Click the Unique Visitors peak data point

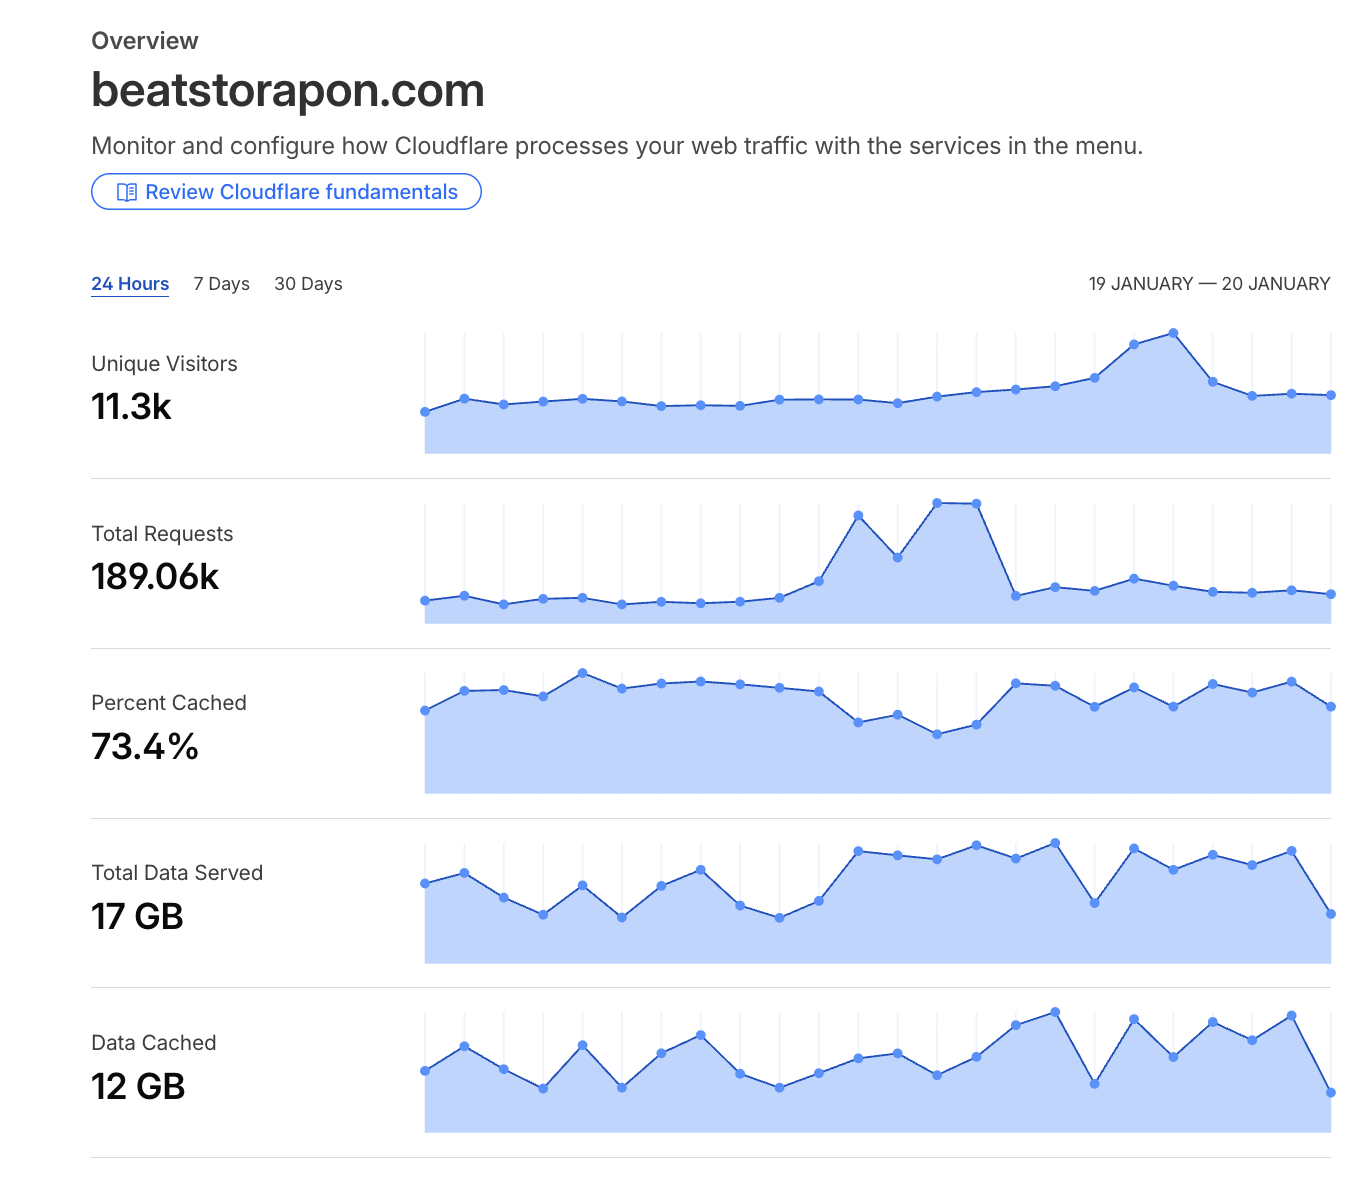(1173, 333)
